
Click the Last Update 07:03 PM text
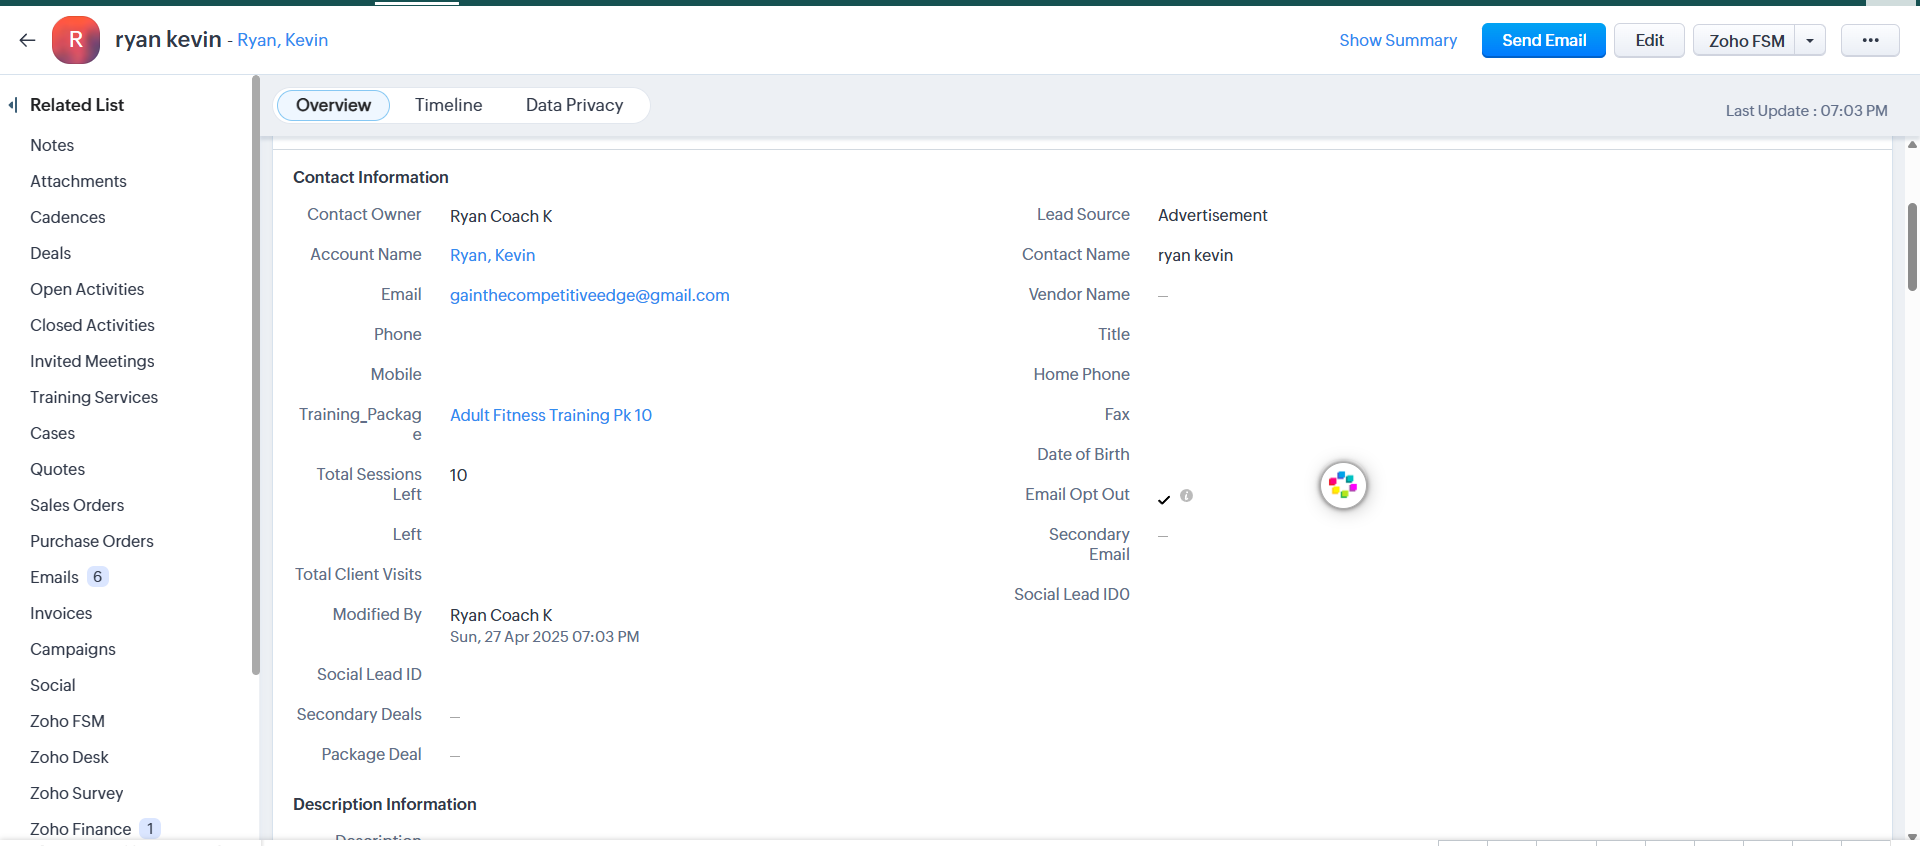tap(1806, 111)
